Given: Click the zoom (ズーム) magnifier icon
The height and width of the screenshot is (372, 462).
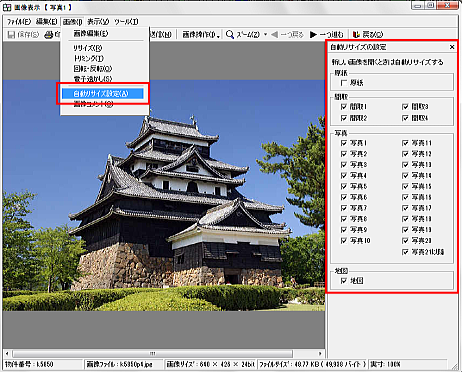Looking at the screenshot, I should point(230,34).
